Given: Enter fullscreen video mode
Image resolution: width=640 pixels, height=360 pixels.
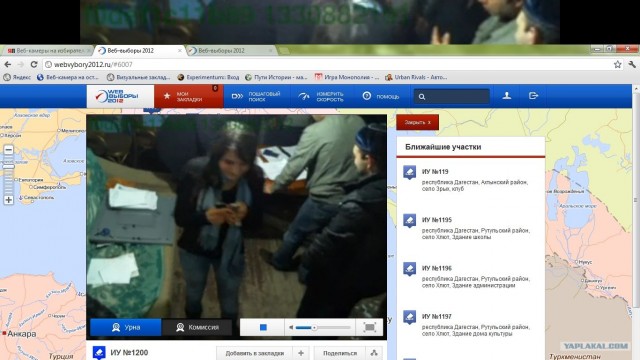Looking at the screenshot, I should tap(369, 327).
